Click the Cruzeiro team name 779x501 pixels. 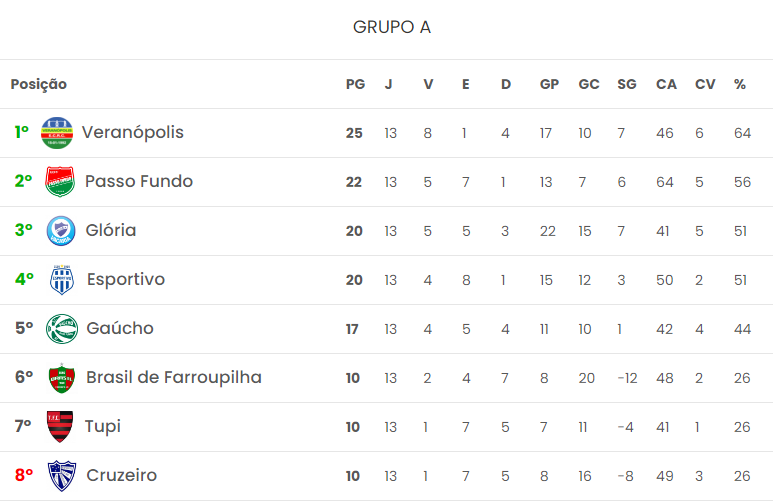pyautogui.click(x=122, y=475)
